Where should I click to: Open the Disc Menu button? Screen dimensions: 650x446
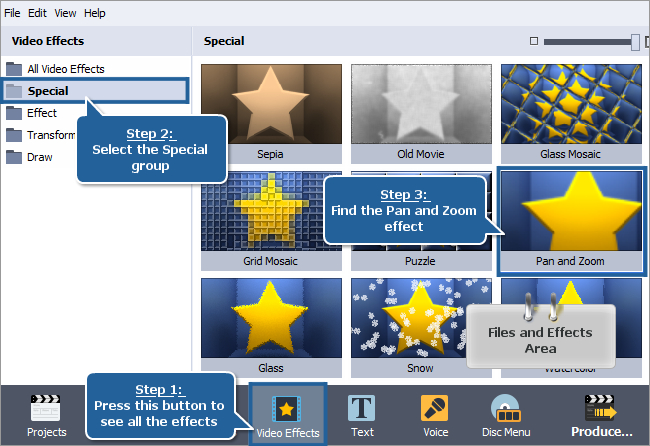click(x=506, y=416)
